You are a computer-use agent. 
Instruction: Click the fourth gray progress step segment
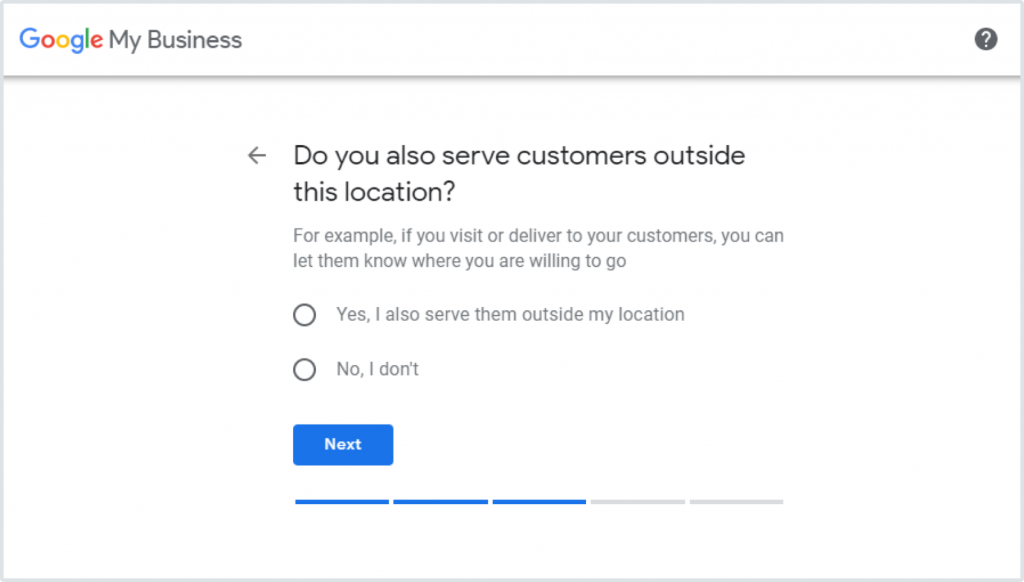pos(638,501)
